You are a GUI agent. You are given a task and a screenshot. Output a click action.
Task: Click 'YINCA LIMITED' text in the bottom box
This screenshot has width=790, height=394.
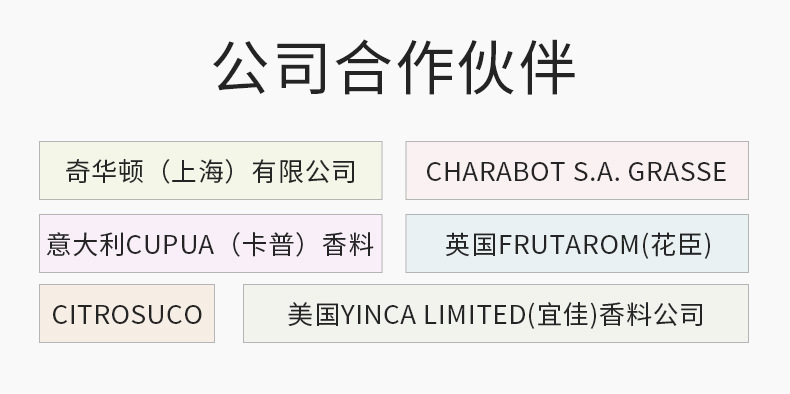click(434, 315)
